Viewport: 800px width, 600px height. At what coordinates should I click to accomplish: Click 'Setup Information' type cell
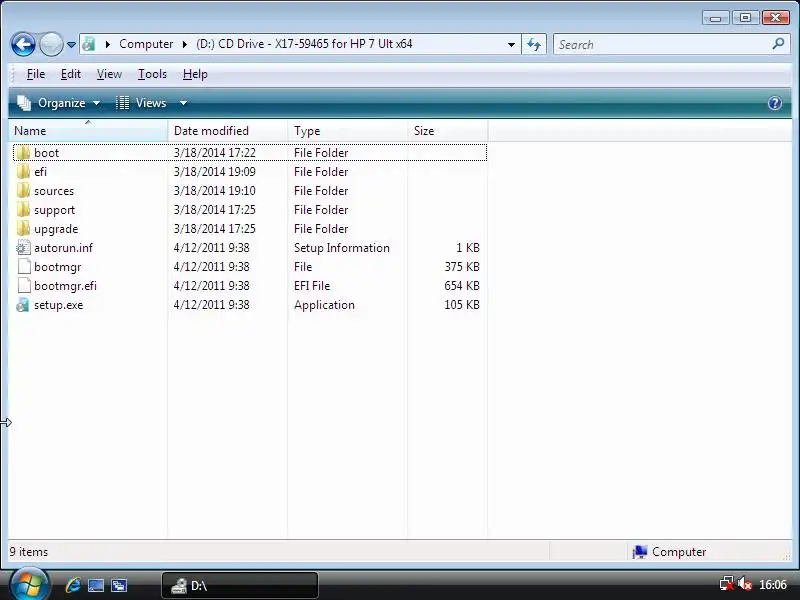pyautogui.click(x=341, y=248)
